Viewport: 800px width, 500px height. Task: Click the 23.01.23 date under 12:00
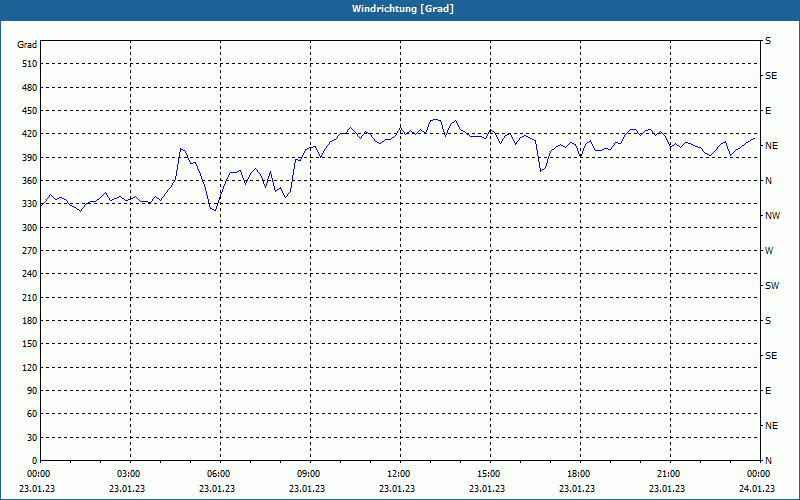click(x=397, y=489)
